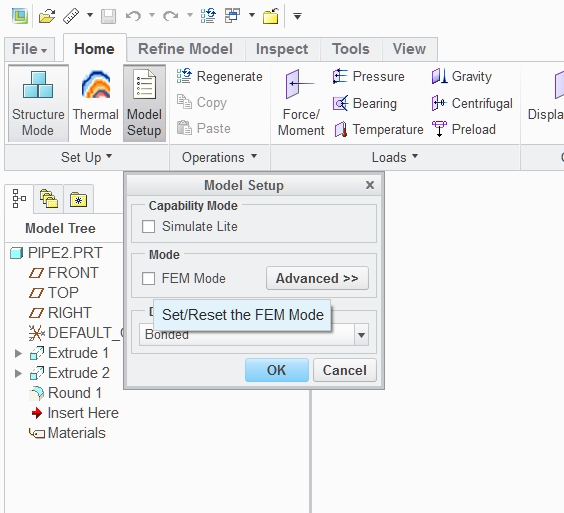Viewport: 564px width, 513px height.
Task: Open the windows switcher dropdown arrow
Action: pyautogui.click(x=252, y=15)
